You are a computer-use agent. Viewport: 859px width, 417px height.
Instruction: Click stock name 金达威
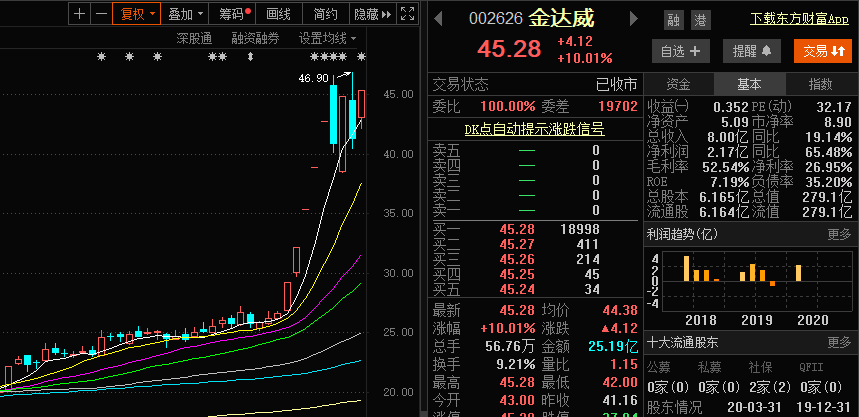click(x=561, y=19)
